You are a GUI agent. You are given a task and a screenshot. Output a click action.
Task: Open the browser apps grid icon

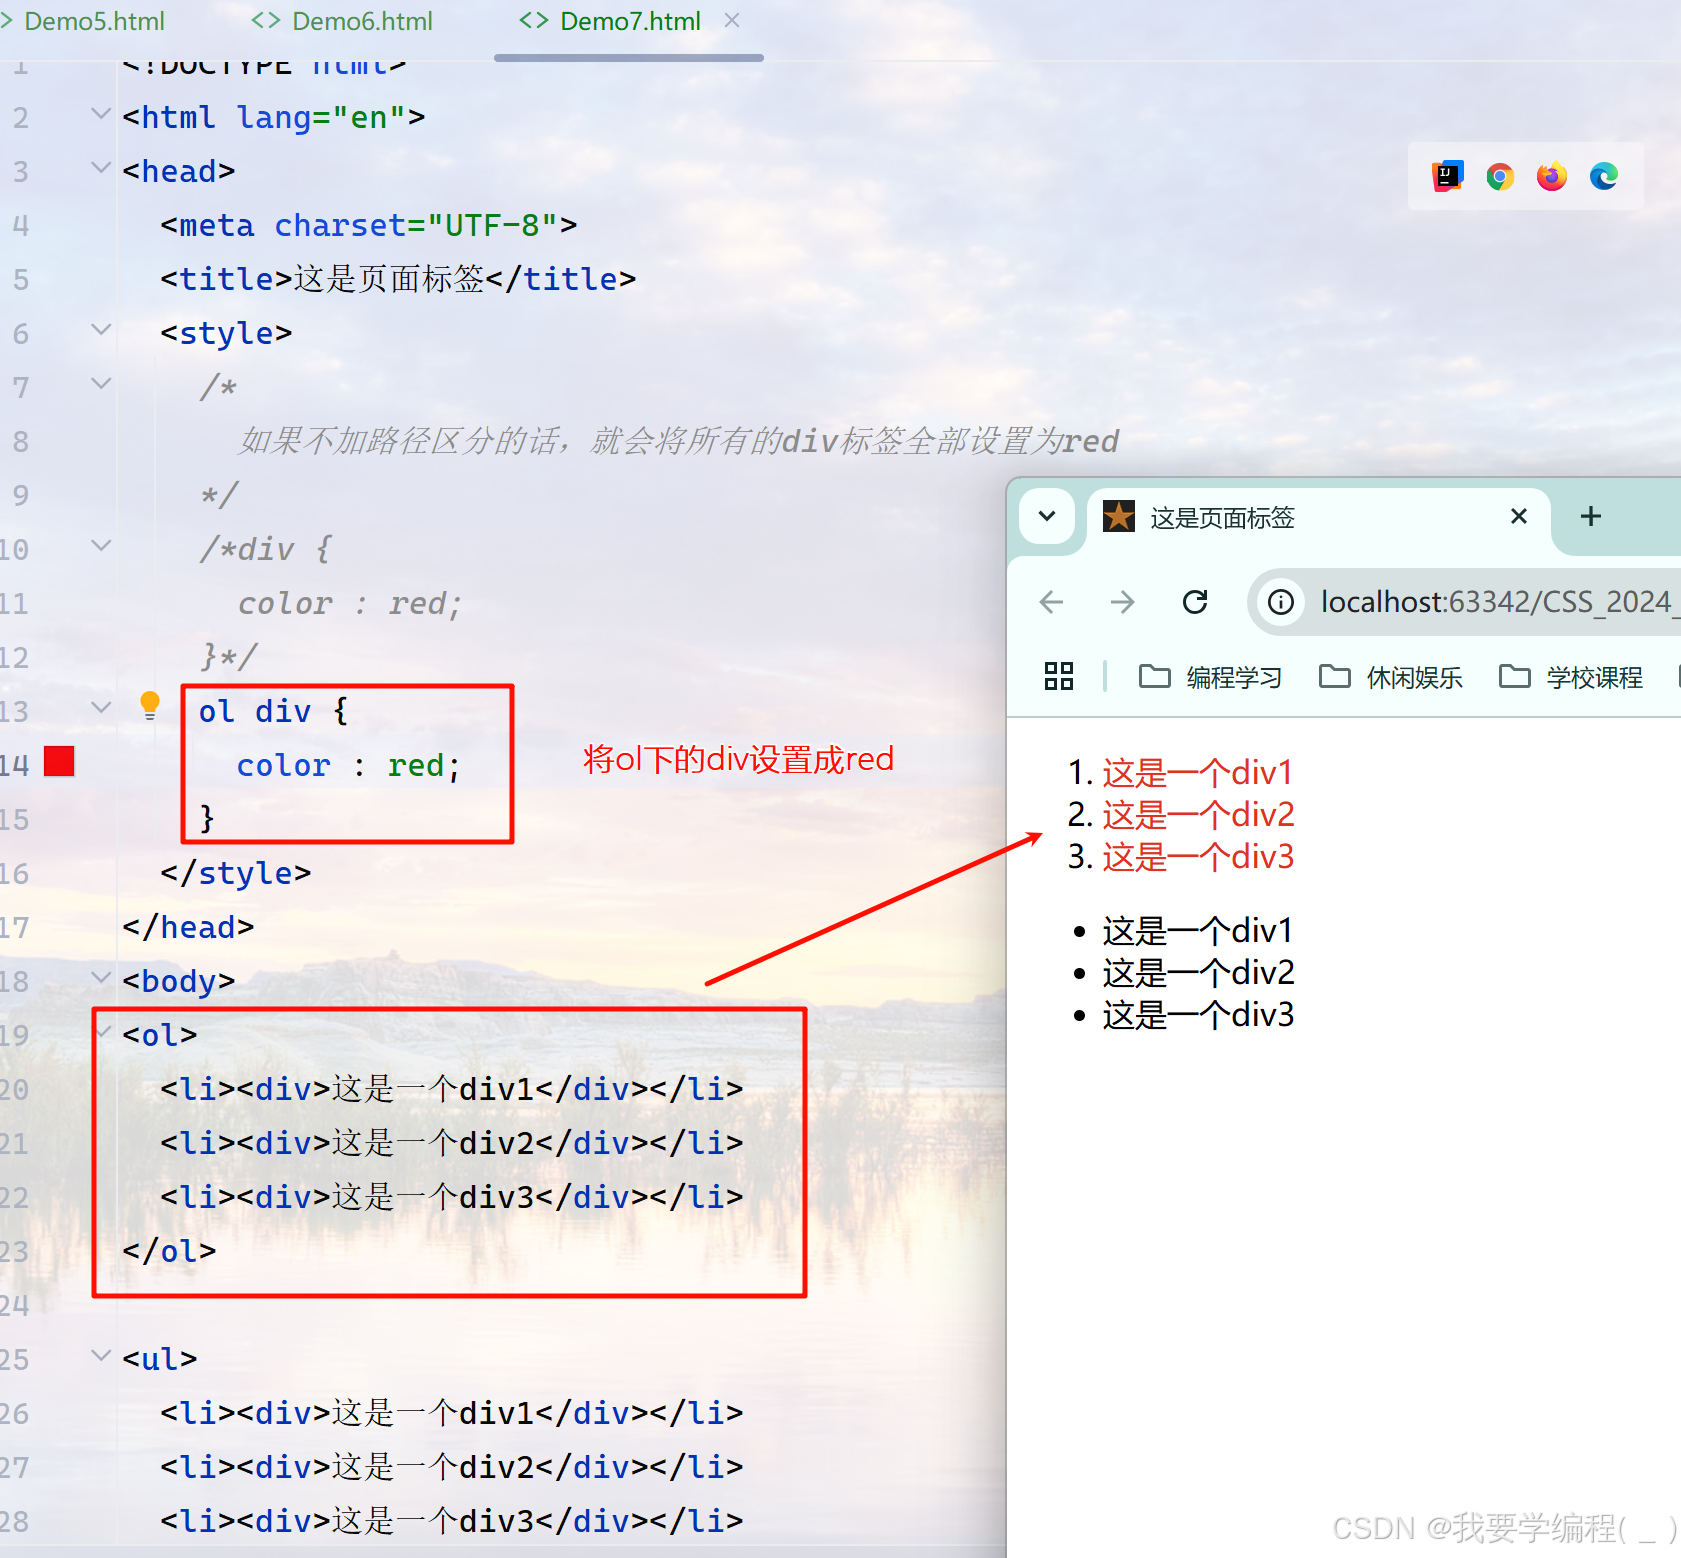[1058, 677]
